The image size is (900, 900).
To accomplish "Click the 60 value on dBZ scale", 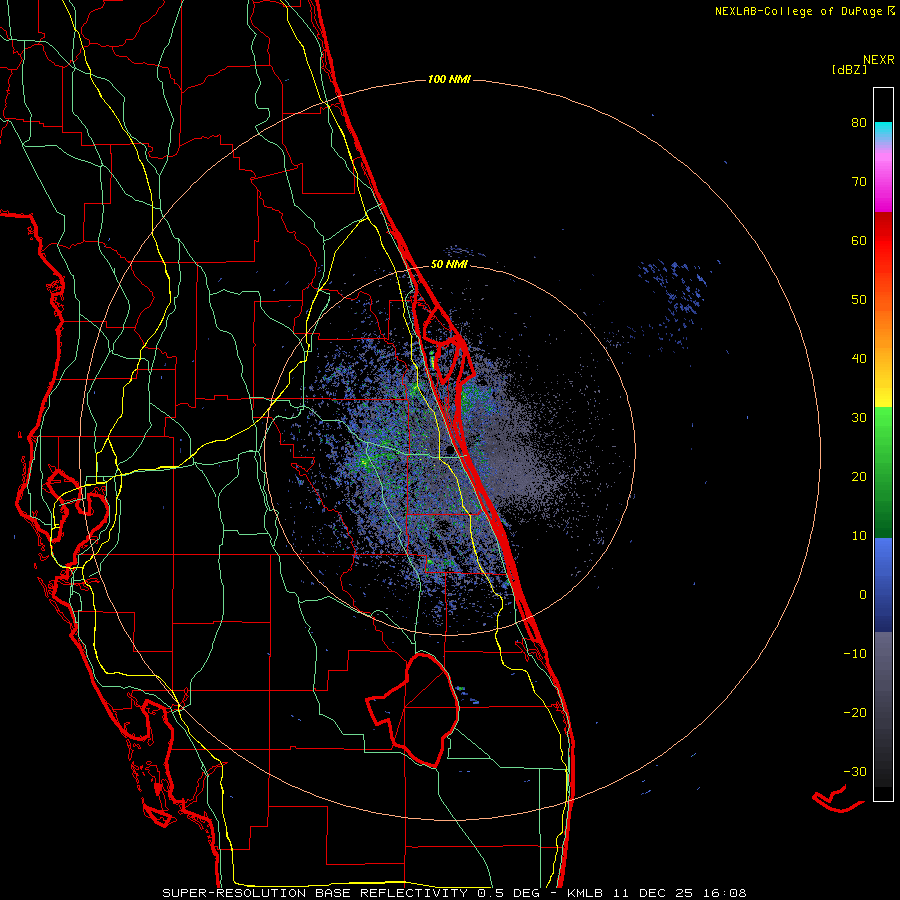I will click(859, 240).
